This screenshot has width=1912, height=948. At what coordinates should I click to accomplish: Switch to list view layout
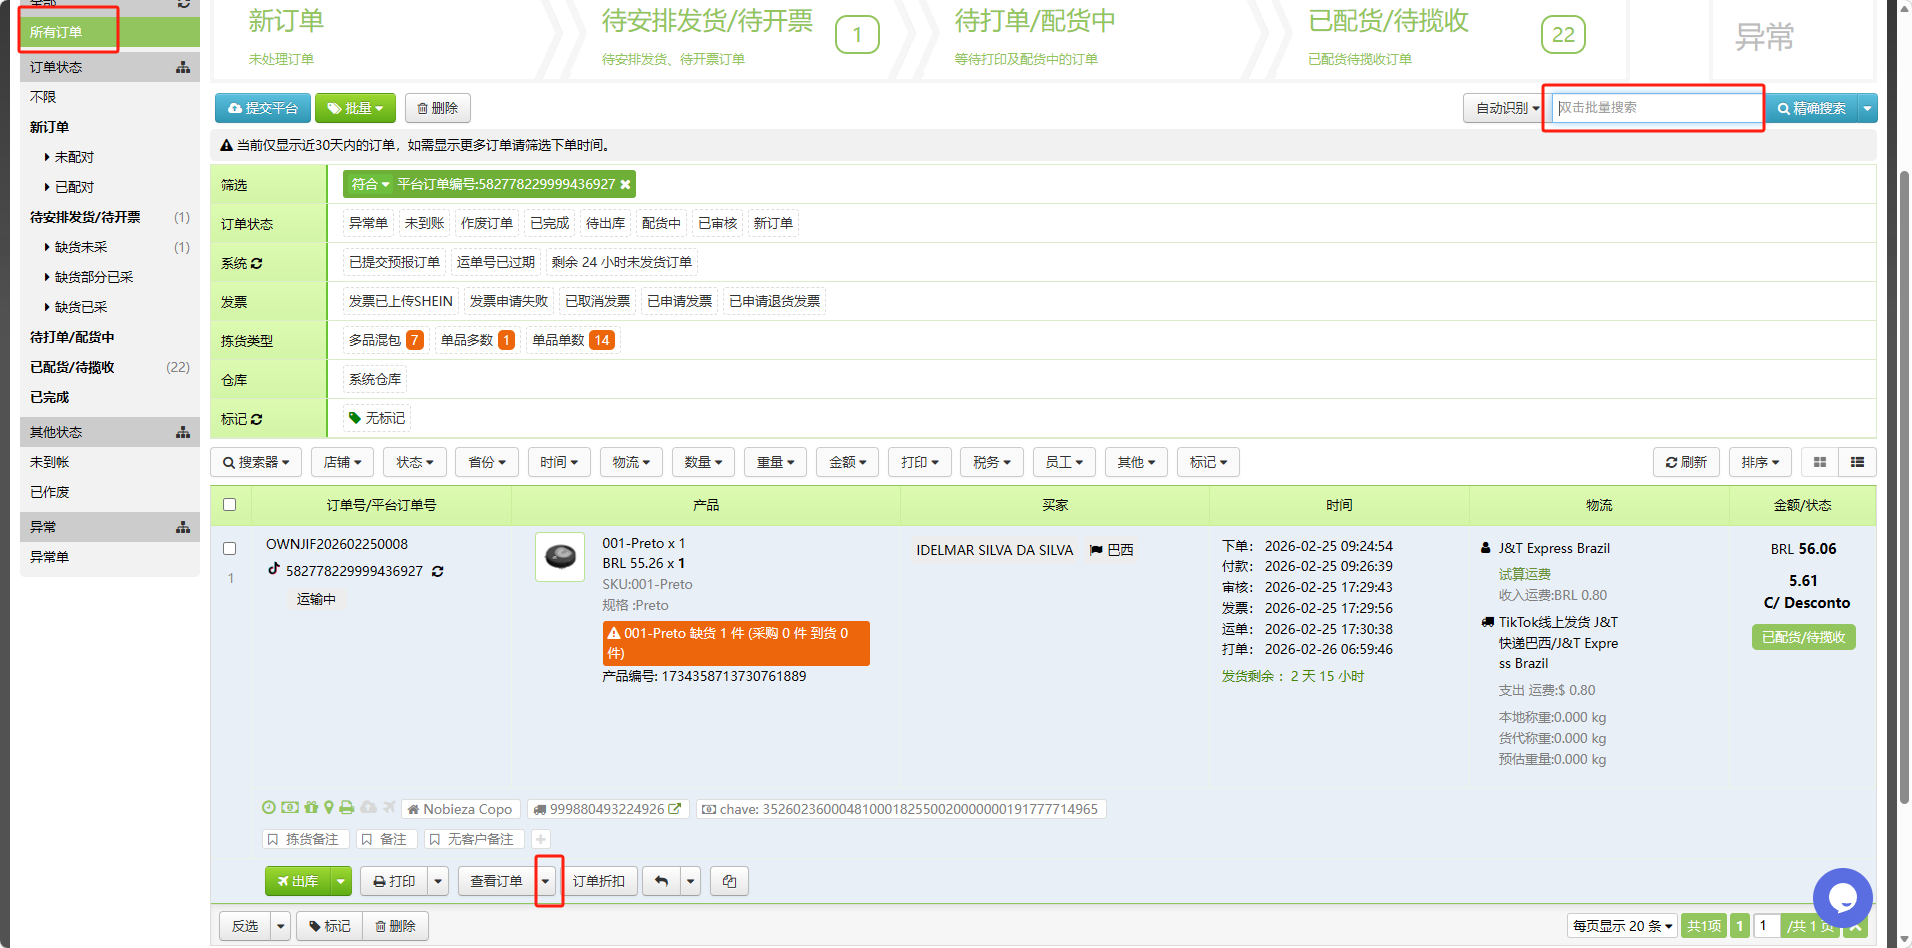pos(1857,462)
